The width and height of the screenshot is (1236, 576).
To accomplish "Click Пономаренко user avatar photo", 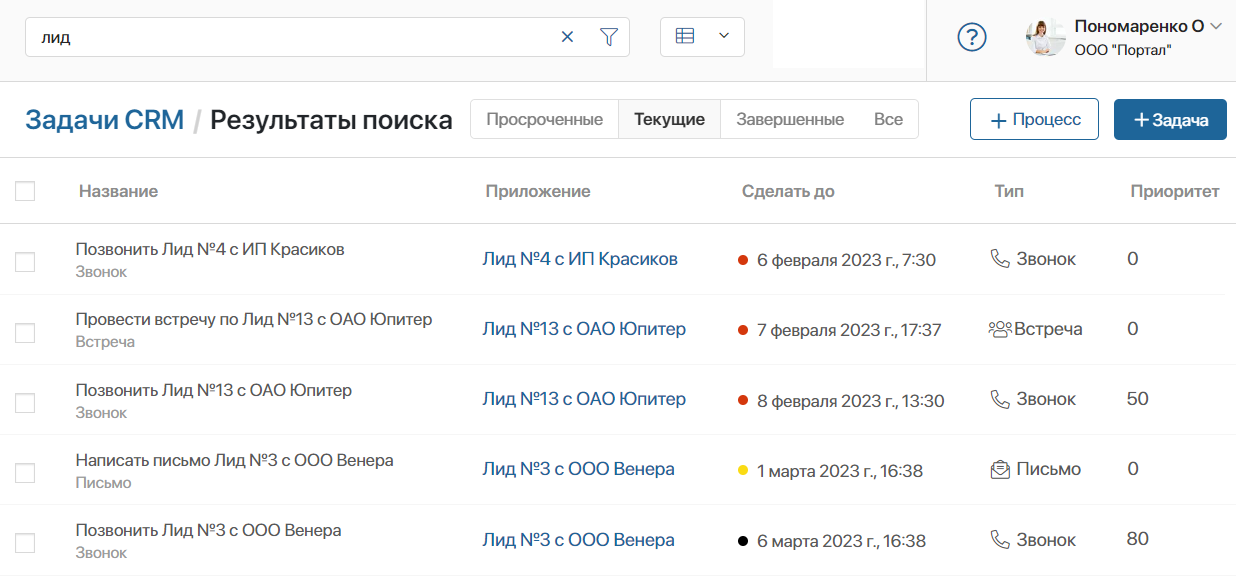I will coord(1046,37).
